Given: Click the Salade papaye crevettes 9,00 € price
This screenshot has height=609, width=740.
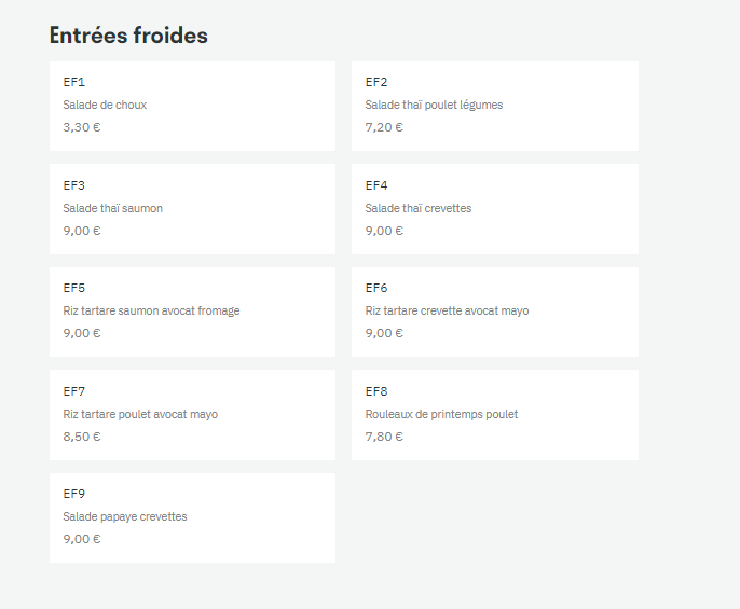Looking at the screenshot, I should pyautogui.click(x=82, y=539).
